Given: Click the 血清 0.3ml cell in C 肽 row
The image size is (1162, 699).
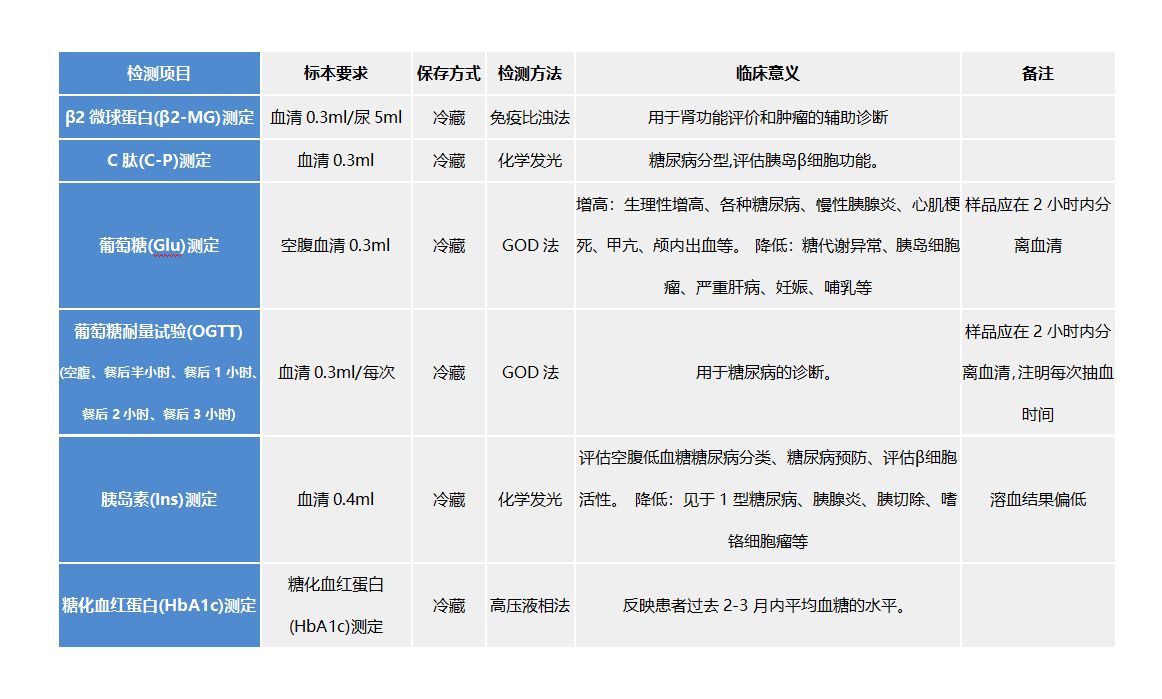Looking at the screenshot, I should (x=336, y=160).
